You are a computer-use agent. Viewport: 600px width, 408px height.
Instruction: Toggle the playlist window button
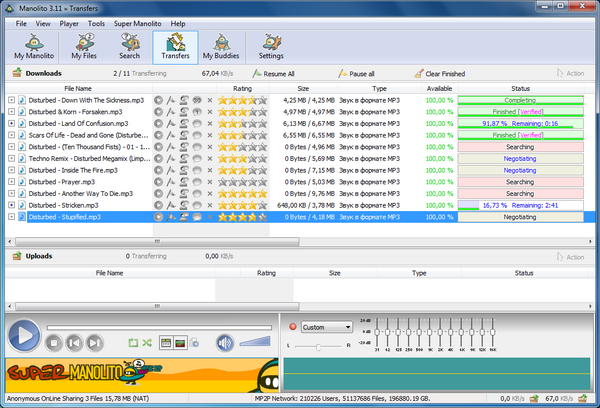pos(166,343)
